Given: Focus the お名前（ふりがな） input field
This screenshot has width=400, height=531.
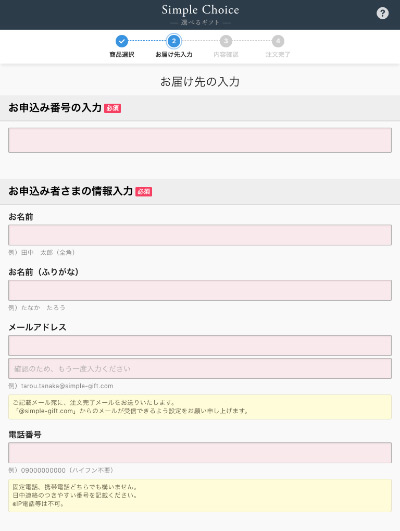Looking at the screenshot, I should coord(200,290).
